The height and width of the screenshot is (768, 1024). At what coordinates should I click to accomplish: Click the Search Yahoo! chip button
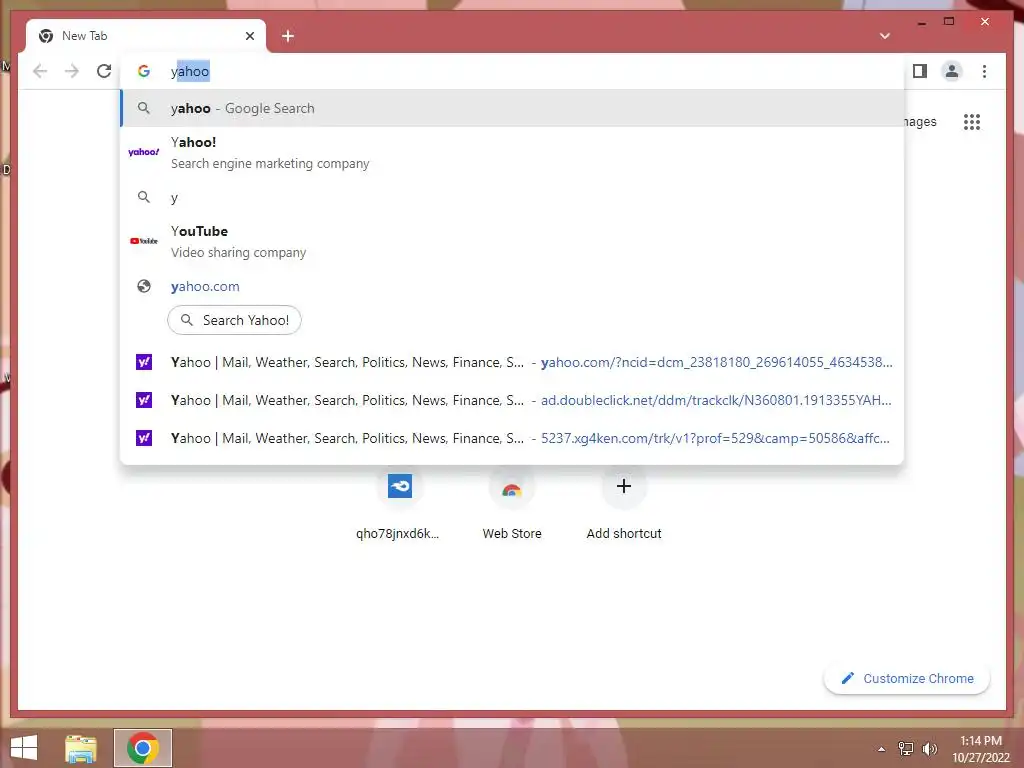[234, 320]
